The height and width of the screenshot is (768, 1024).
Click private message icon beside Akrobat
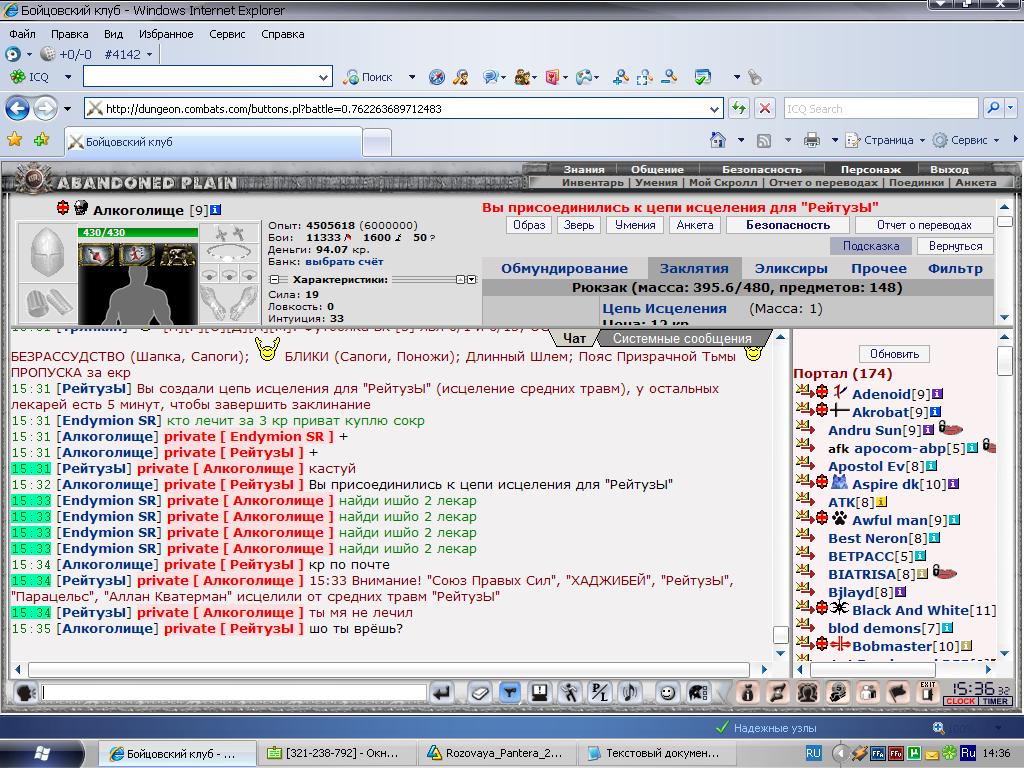tap(804, 411)
